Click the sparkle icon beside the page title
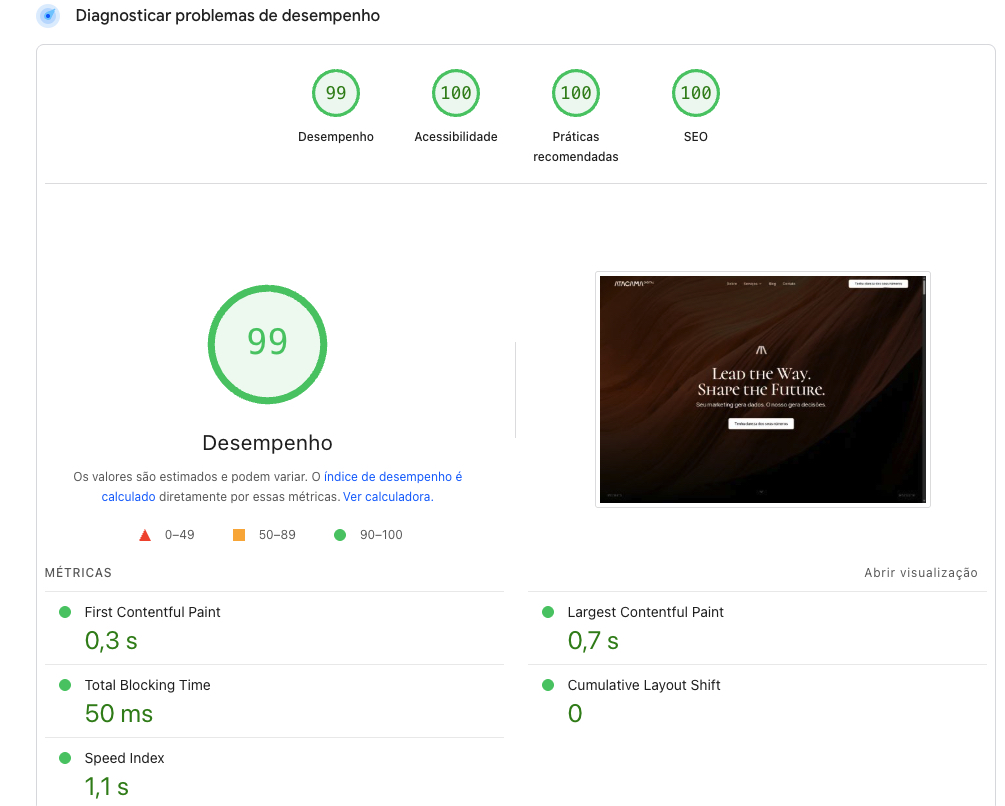The width and height of the screenshot is (1005, 806). [x=47, y=16]
